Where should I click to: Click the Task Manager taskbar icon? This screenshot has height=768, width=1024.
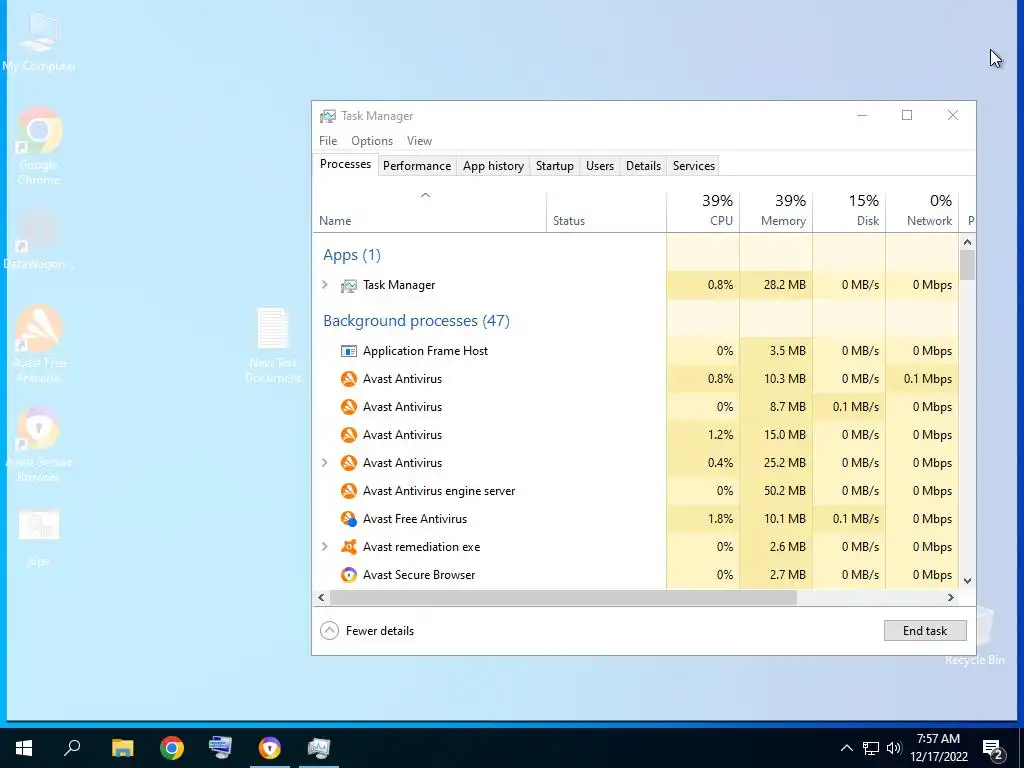(x=319, y=748)
